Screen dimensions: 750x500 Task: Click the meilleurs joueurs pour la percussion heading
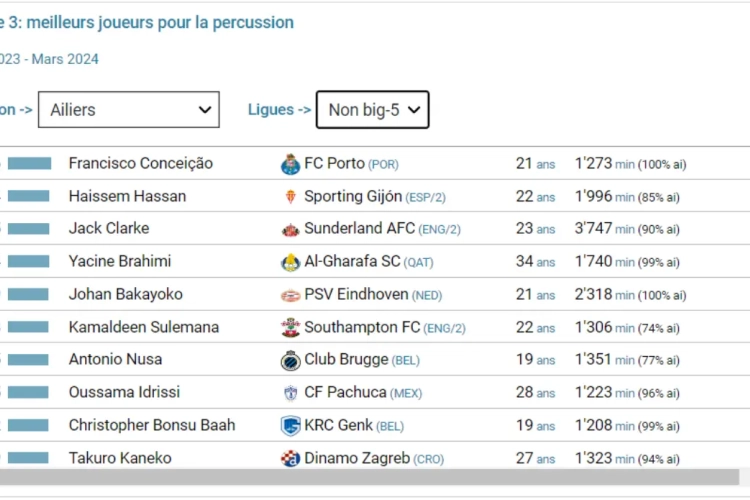coord(160,22)
